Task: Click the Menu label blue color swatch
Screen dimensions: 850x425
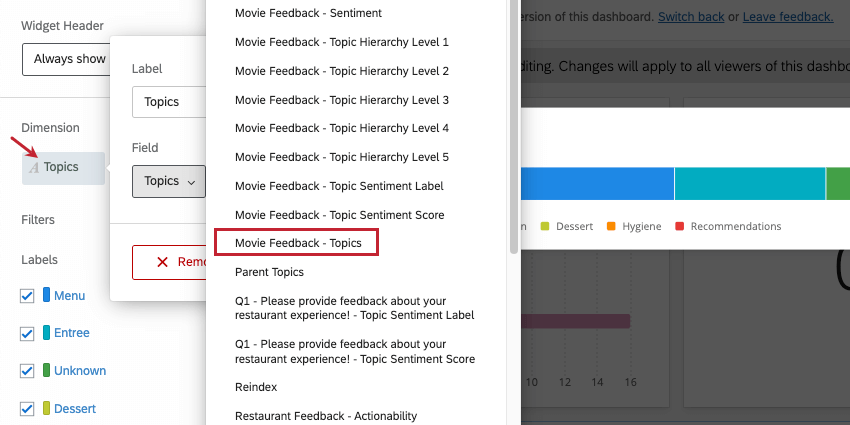Action: coord(46,295)
